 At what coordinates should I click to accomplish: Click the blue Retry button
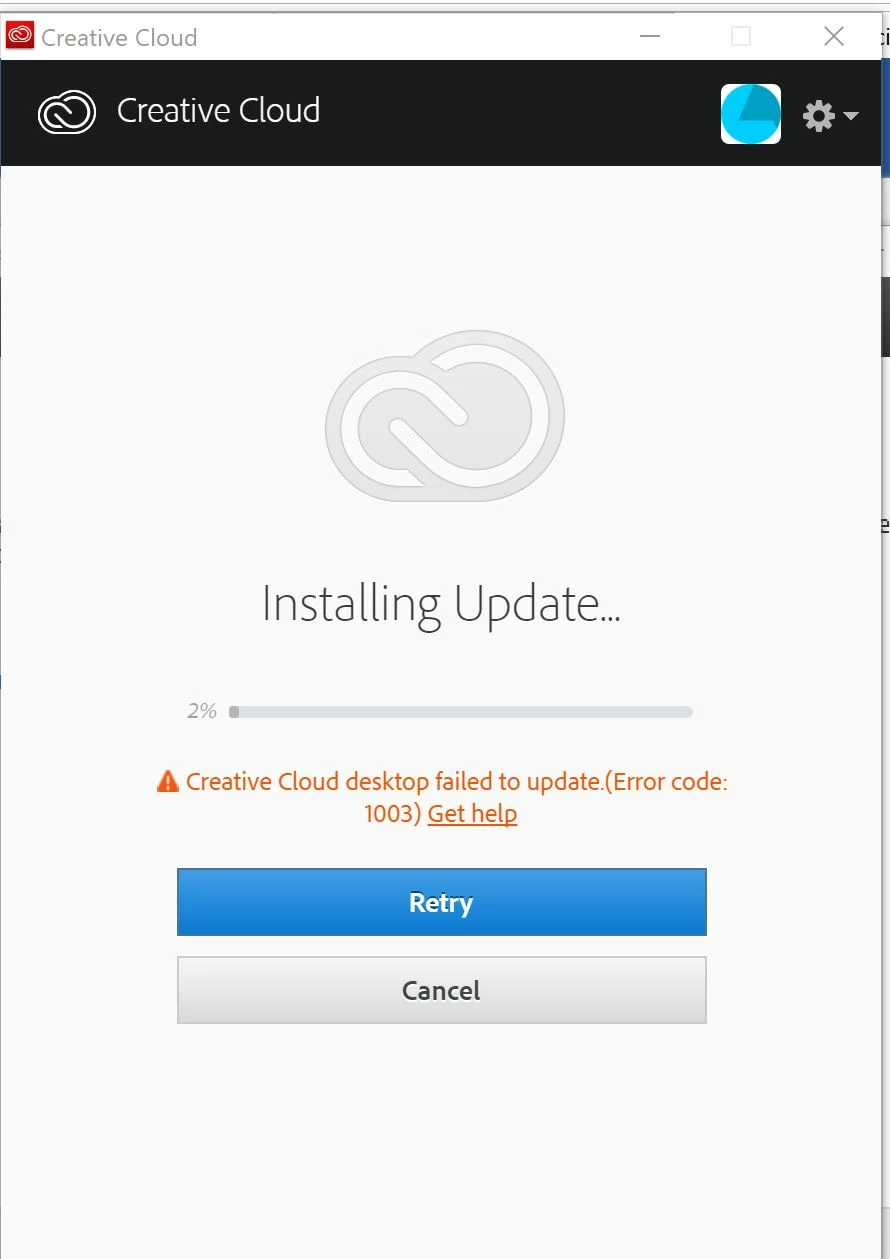click(x=442, y=902)
